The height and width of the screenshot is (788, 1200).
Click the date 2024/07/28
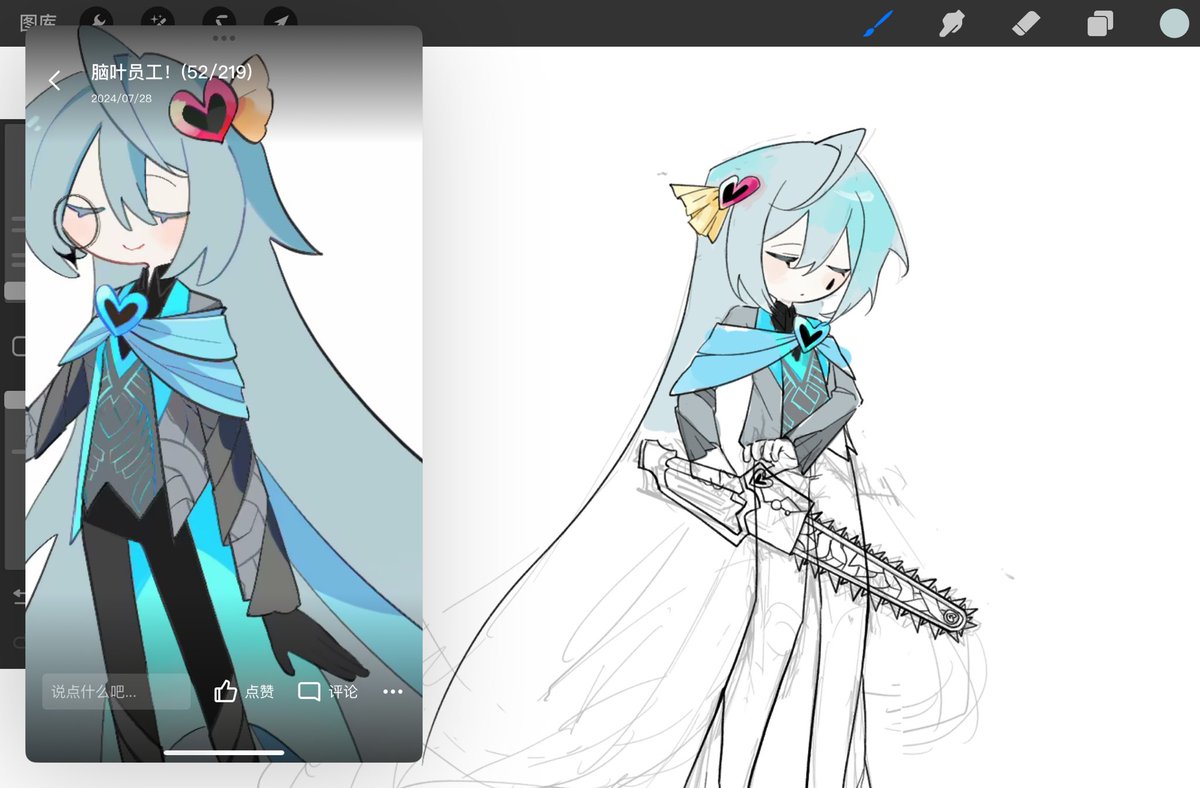121,98
